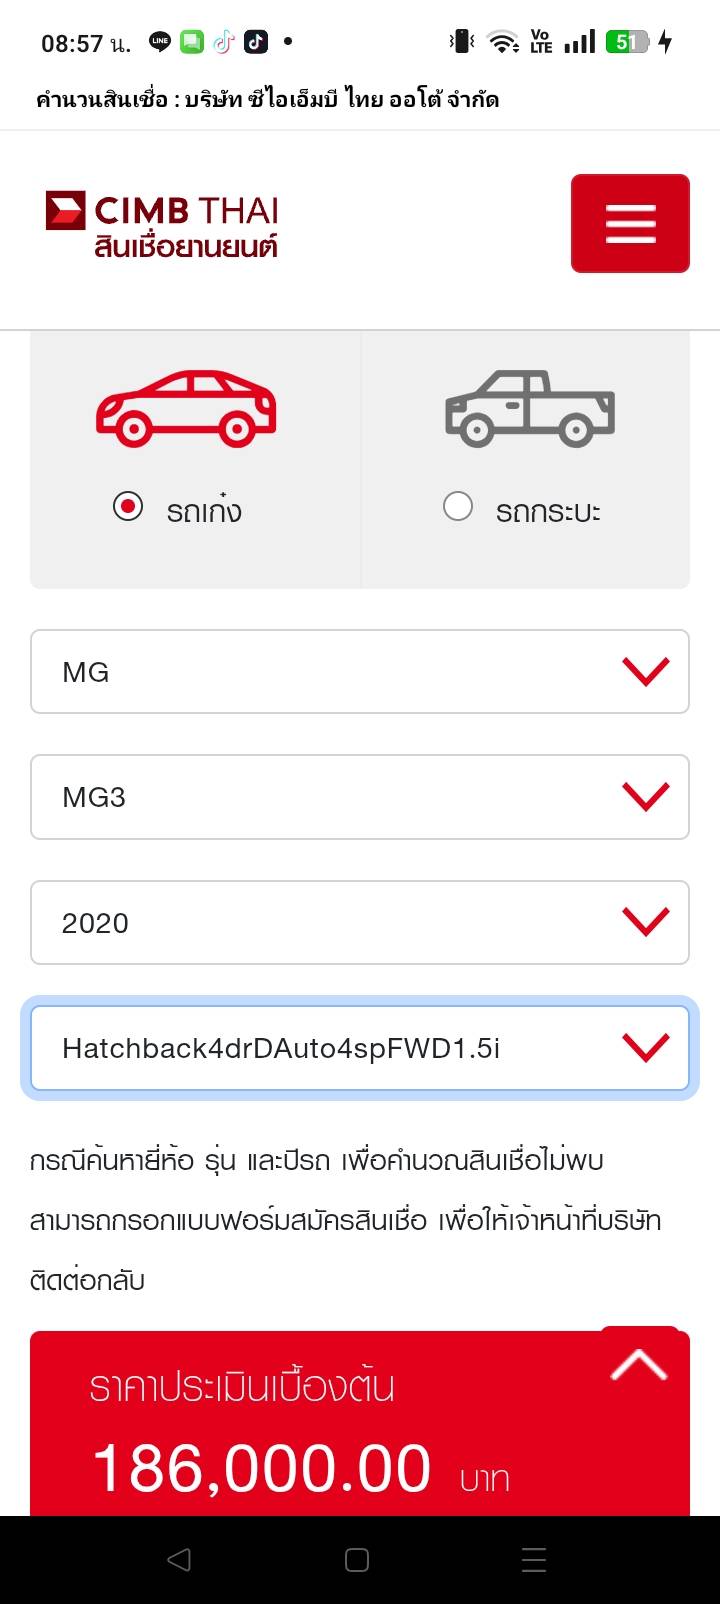Tap the red sedan car icon
Screen dimensions: 720x1604
(x=186, y=408)
